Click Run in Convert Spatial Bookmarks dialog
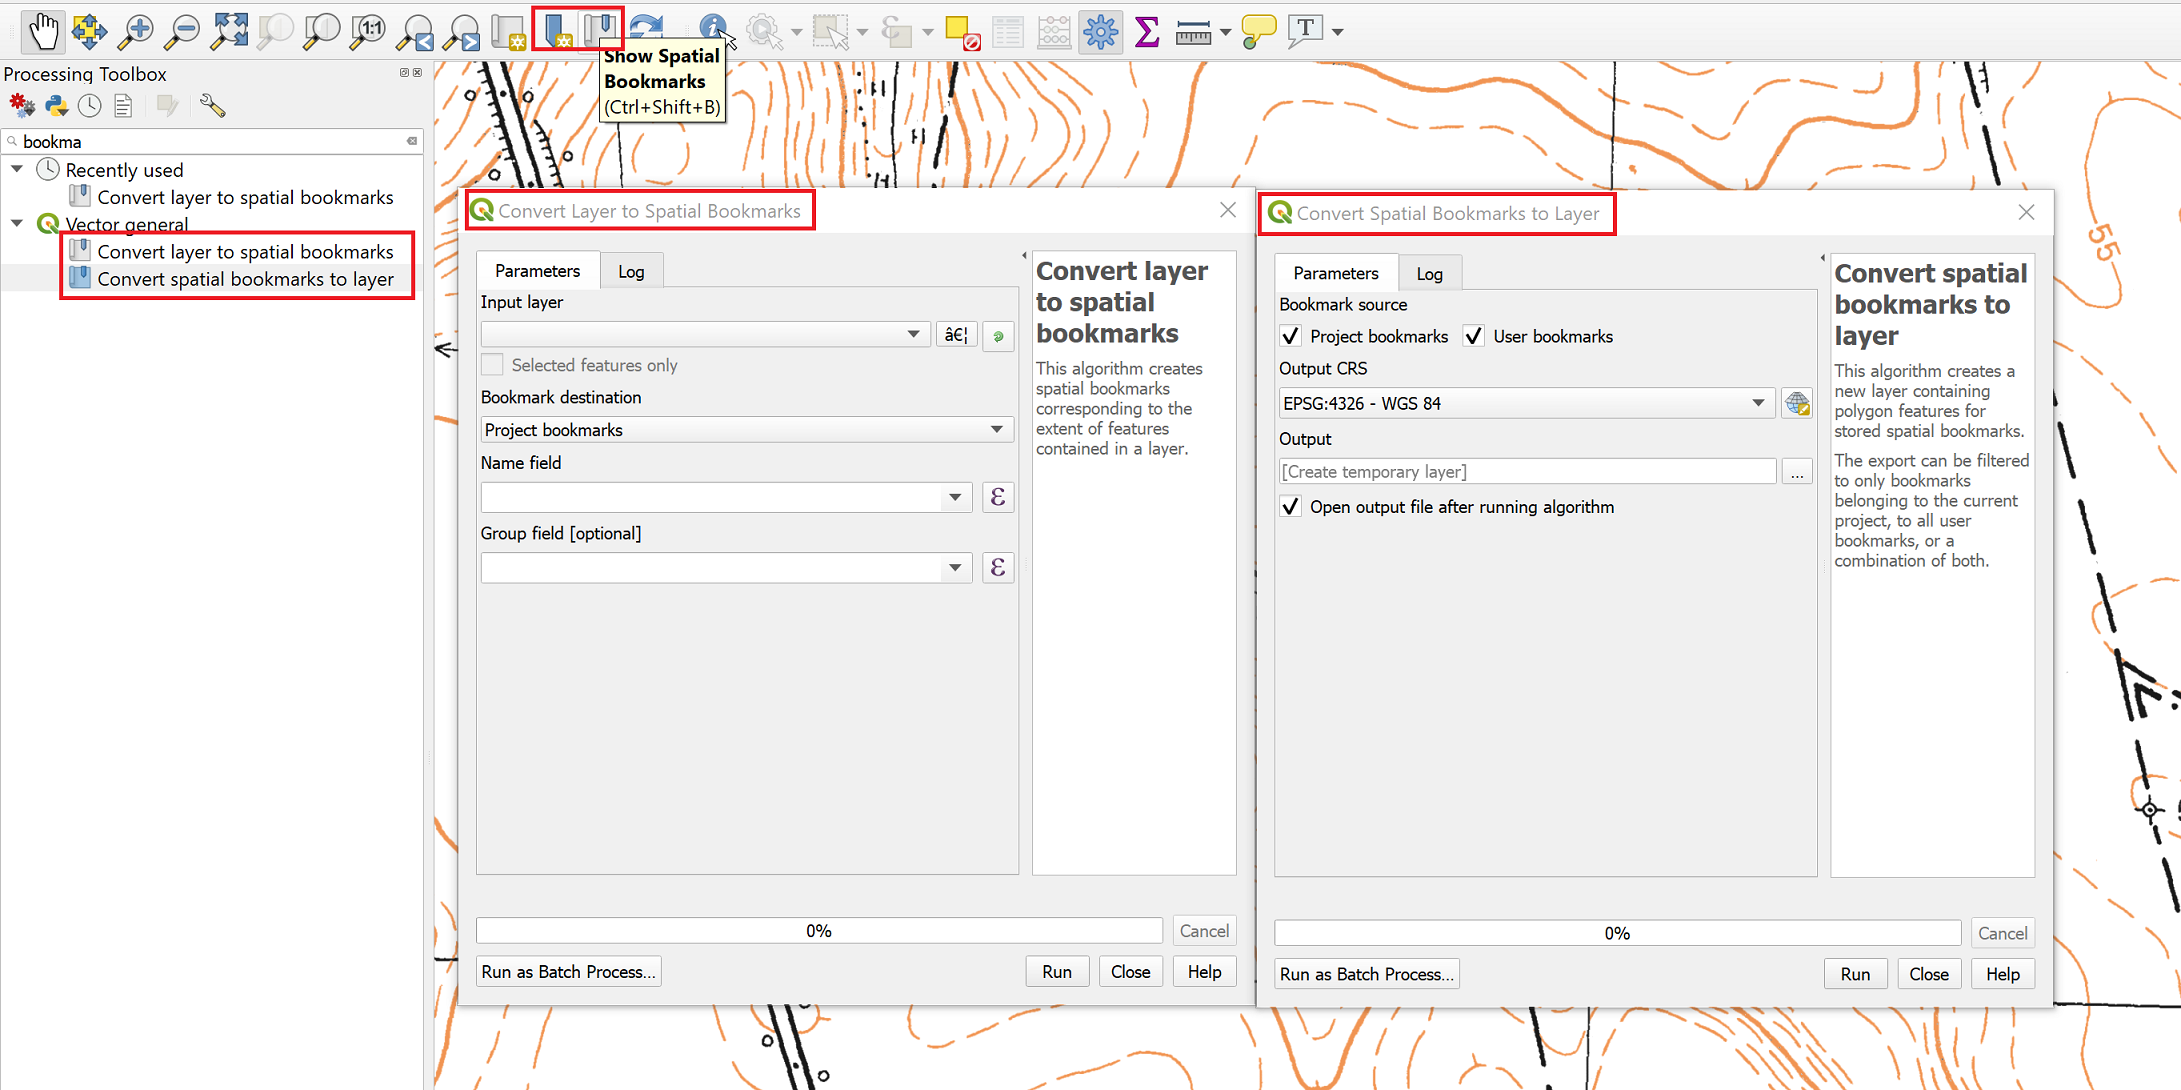Image resolution: width=2181 pixels, height=1090 pixels. (1854, 974)
